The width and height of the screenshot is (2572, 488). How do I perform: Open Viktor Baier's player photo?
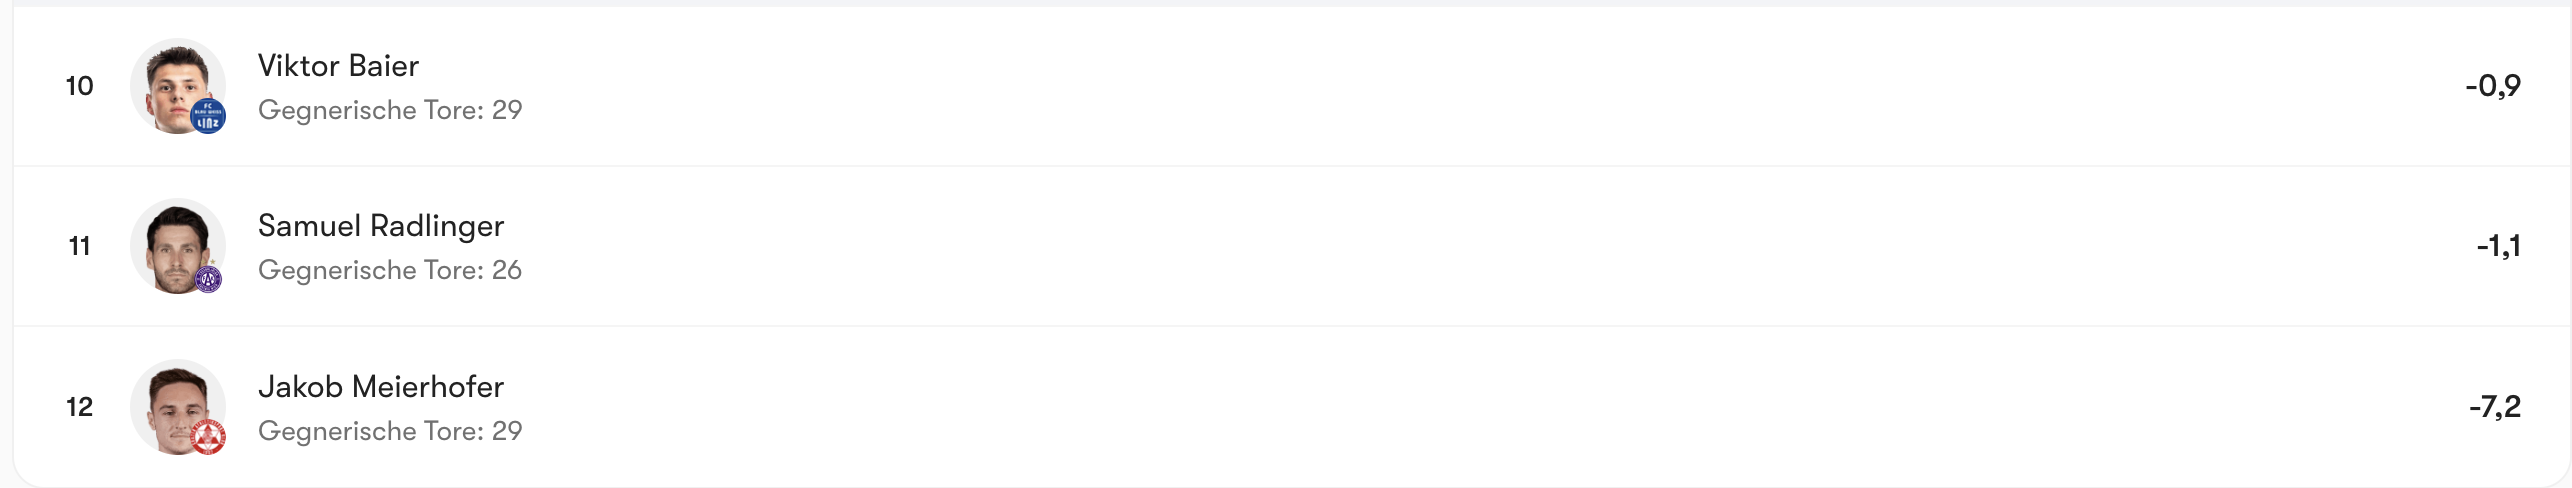click(x=174, y=82)
